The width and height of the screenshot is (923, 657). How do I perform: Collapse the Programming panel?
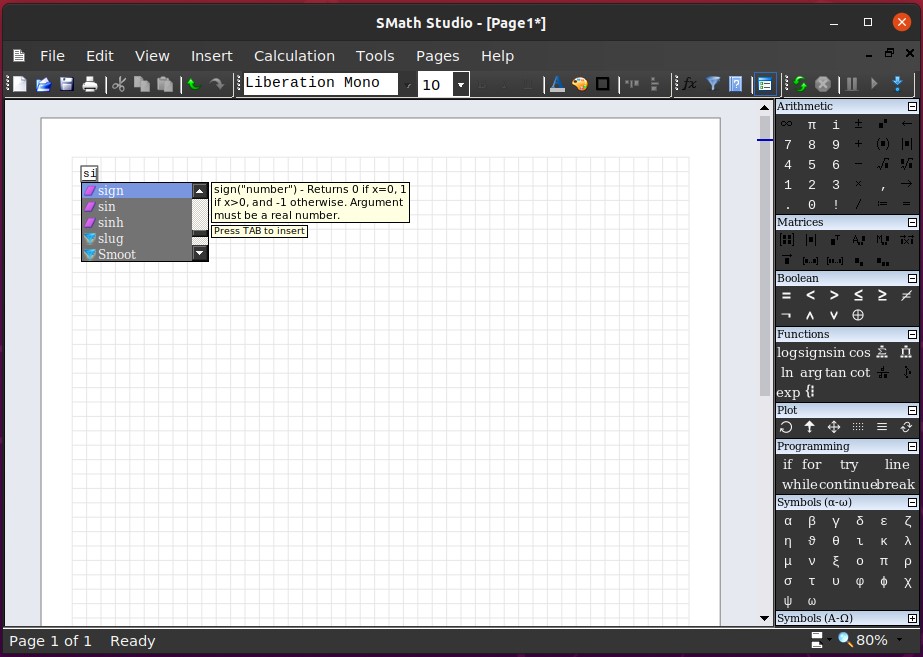point(912,447)
